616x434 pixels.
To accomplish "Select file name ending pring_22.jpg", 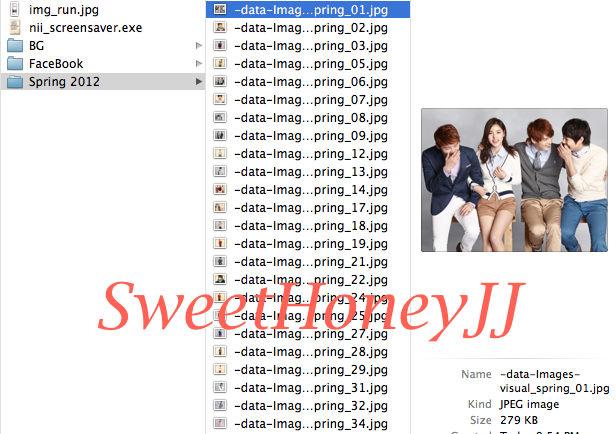I will 311,280.
